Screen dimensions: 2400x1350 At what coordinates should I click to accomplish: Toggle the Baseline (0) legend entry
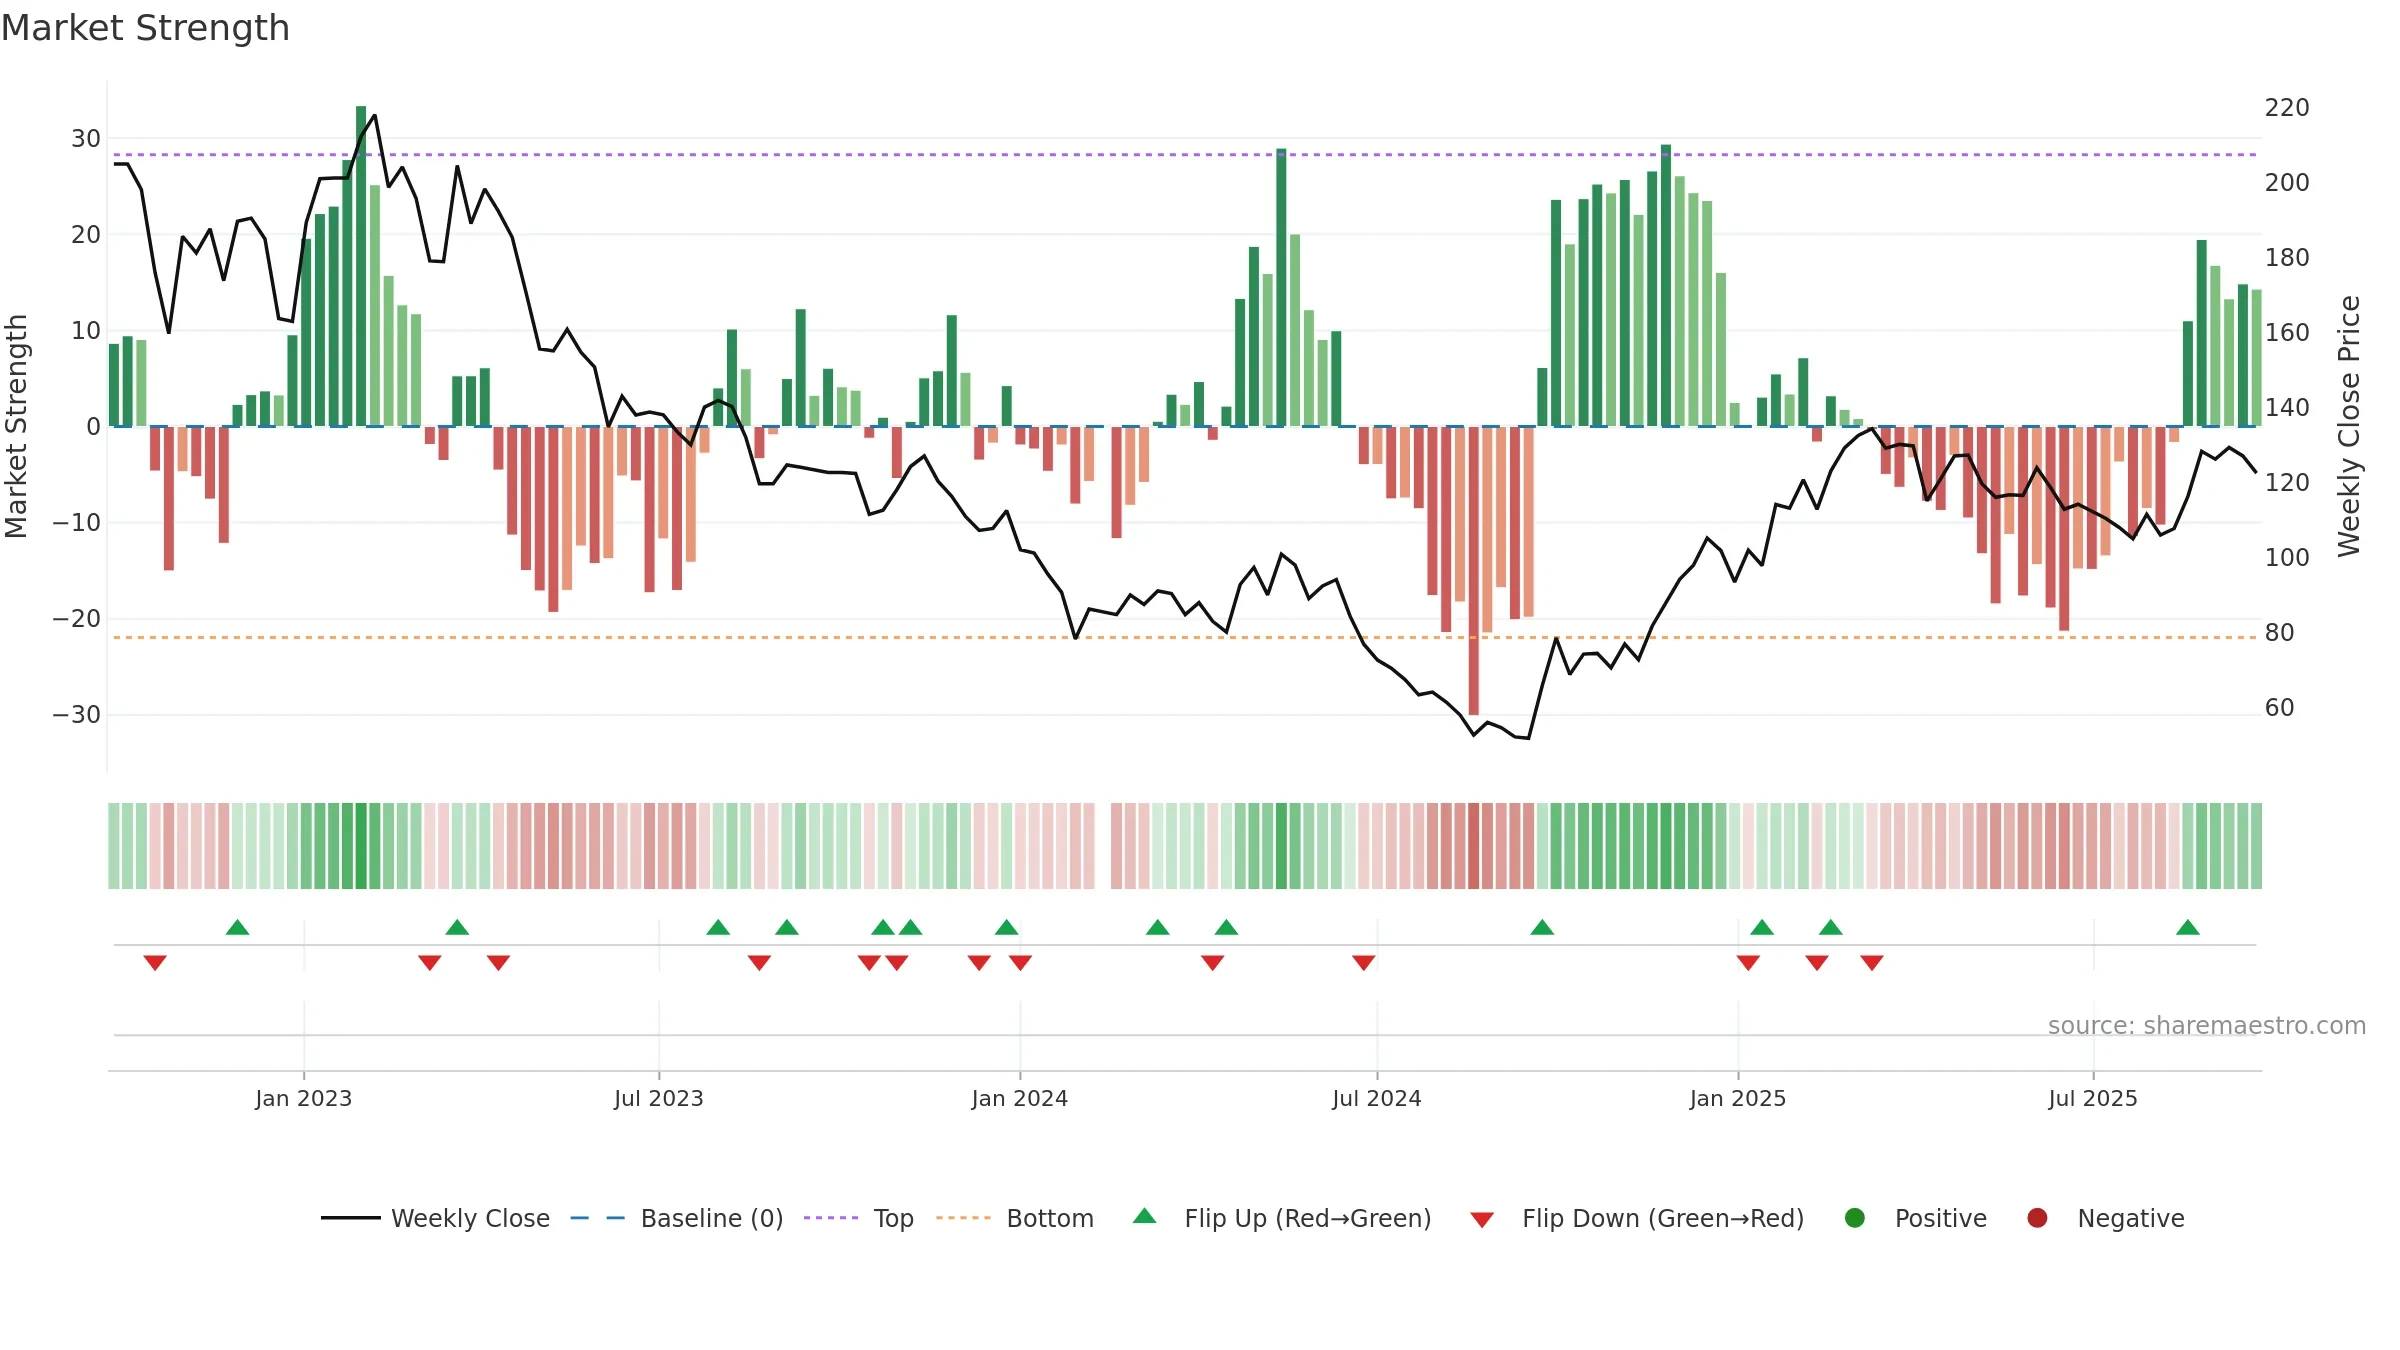677,1218
